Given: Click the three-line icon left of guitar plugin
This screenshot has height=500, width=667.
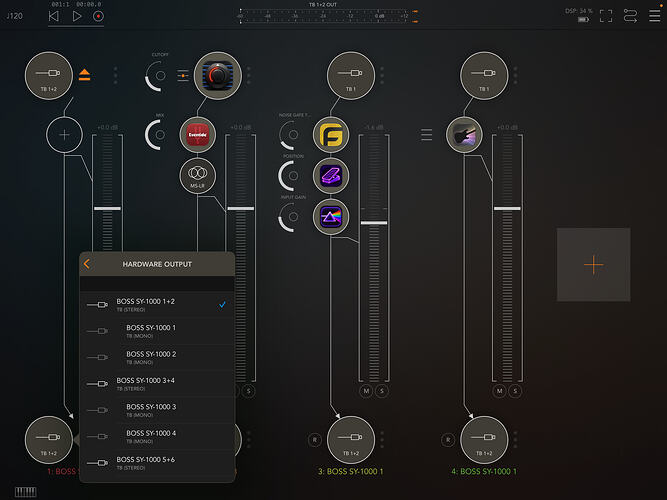Looking at the screenshot, I should click(426, 134).
